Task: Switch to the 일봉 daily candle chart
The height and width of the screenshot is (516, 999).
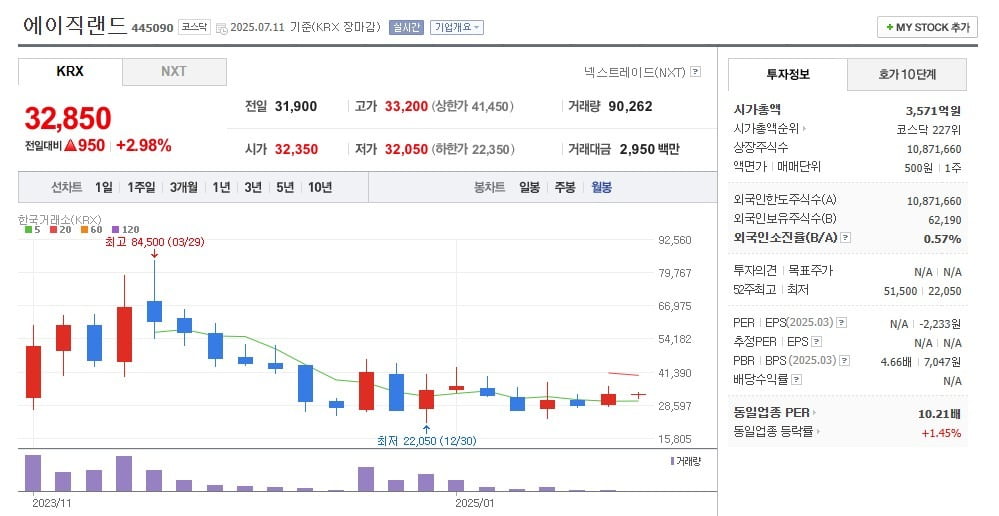Action: tap(529, 187)
